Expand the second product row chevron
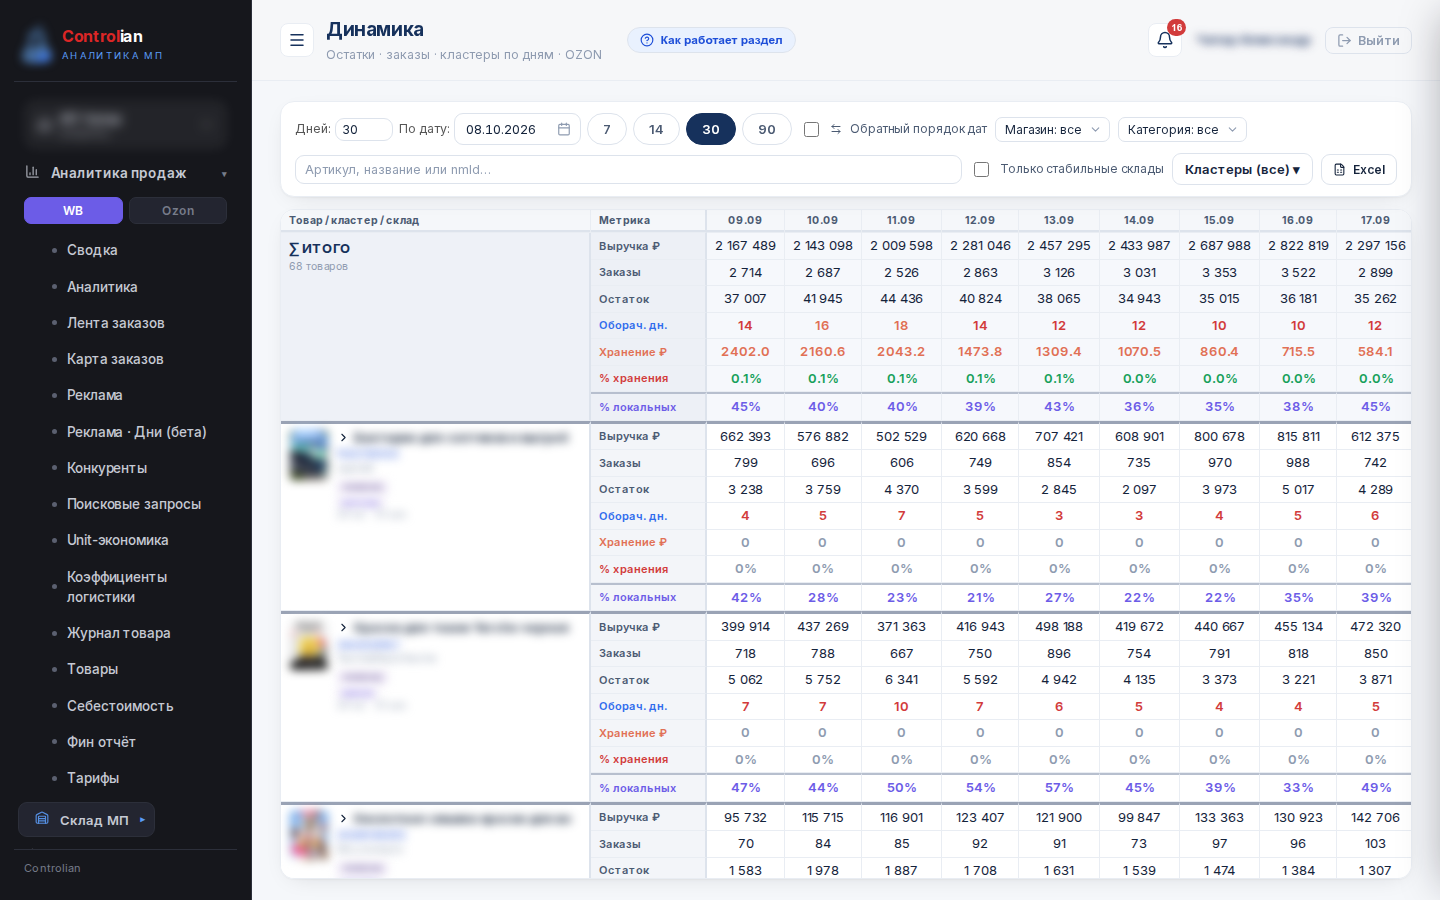 click(x=343, y=628)
